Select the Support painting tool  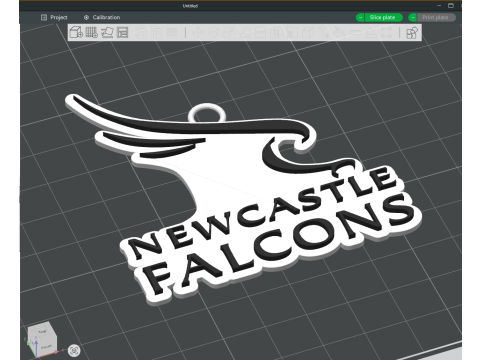coord(291,32)
